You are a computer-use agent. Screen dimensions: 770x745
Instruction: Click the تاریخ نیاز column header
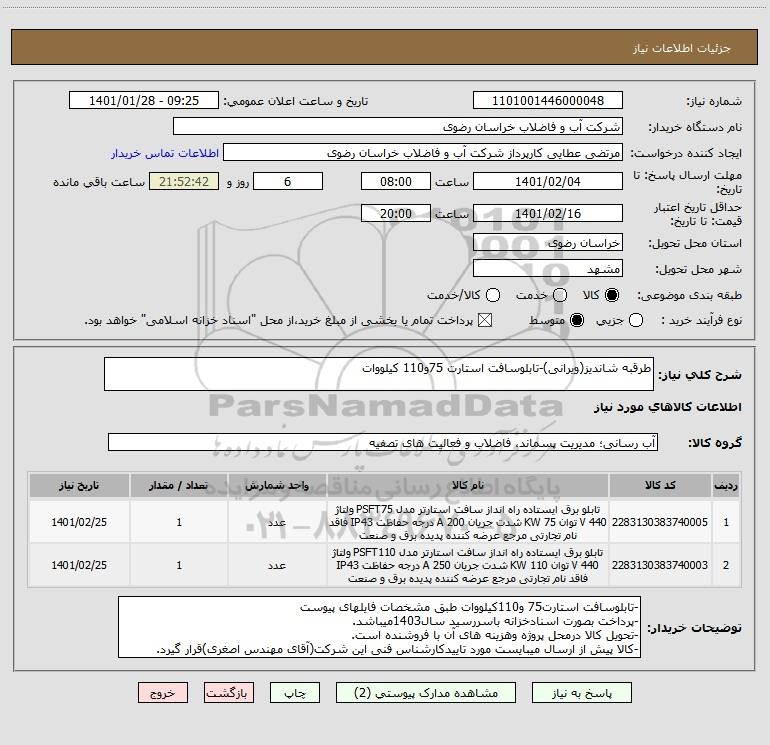(79, 485)
